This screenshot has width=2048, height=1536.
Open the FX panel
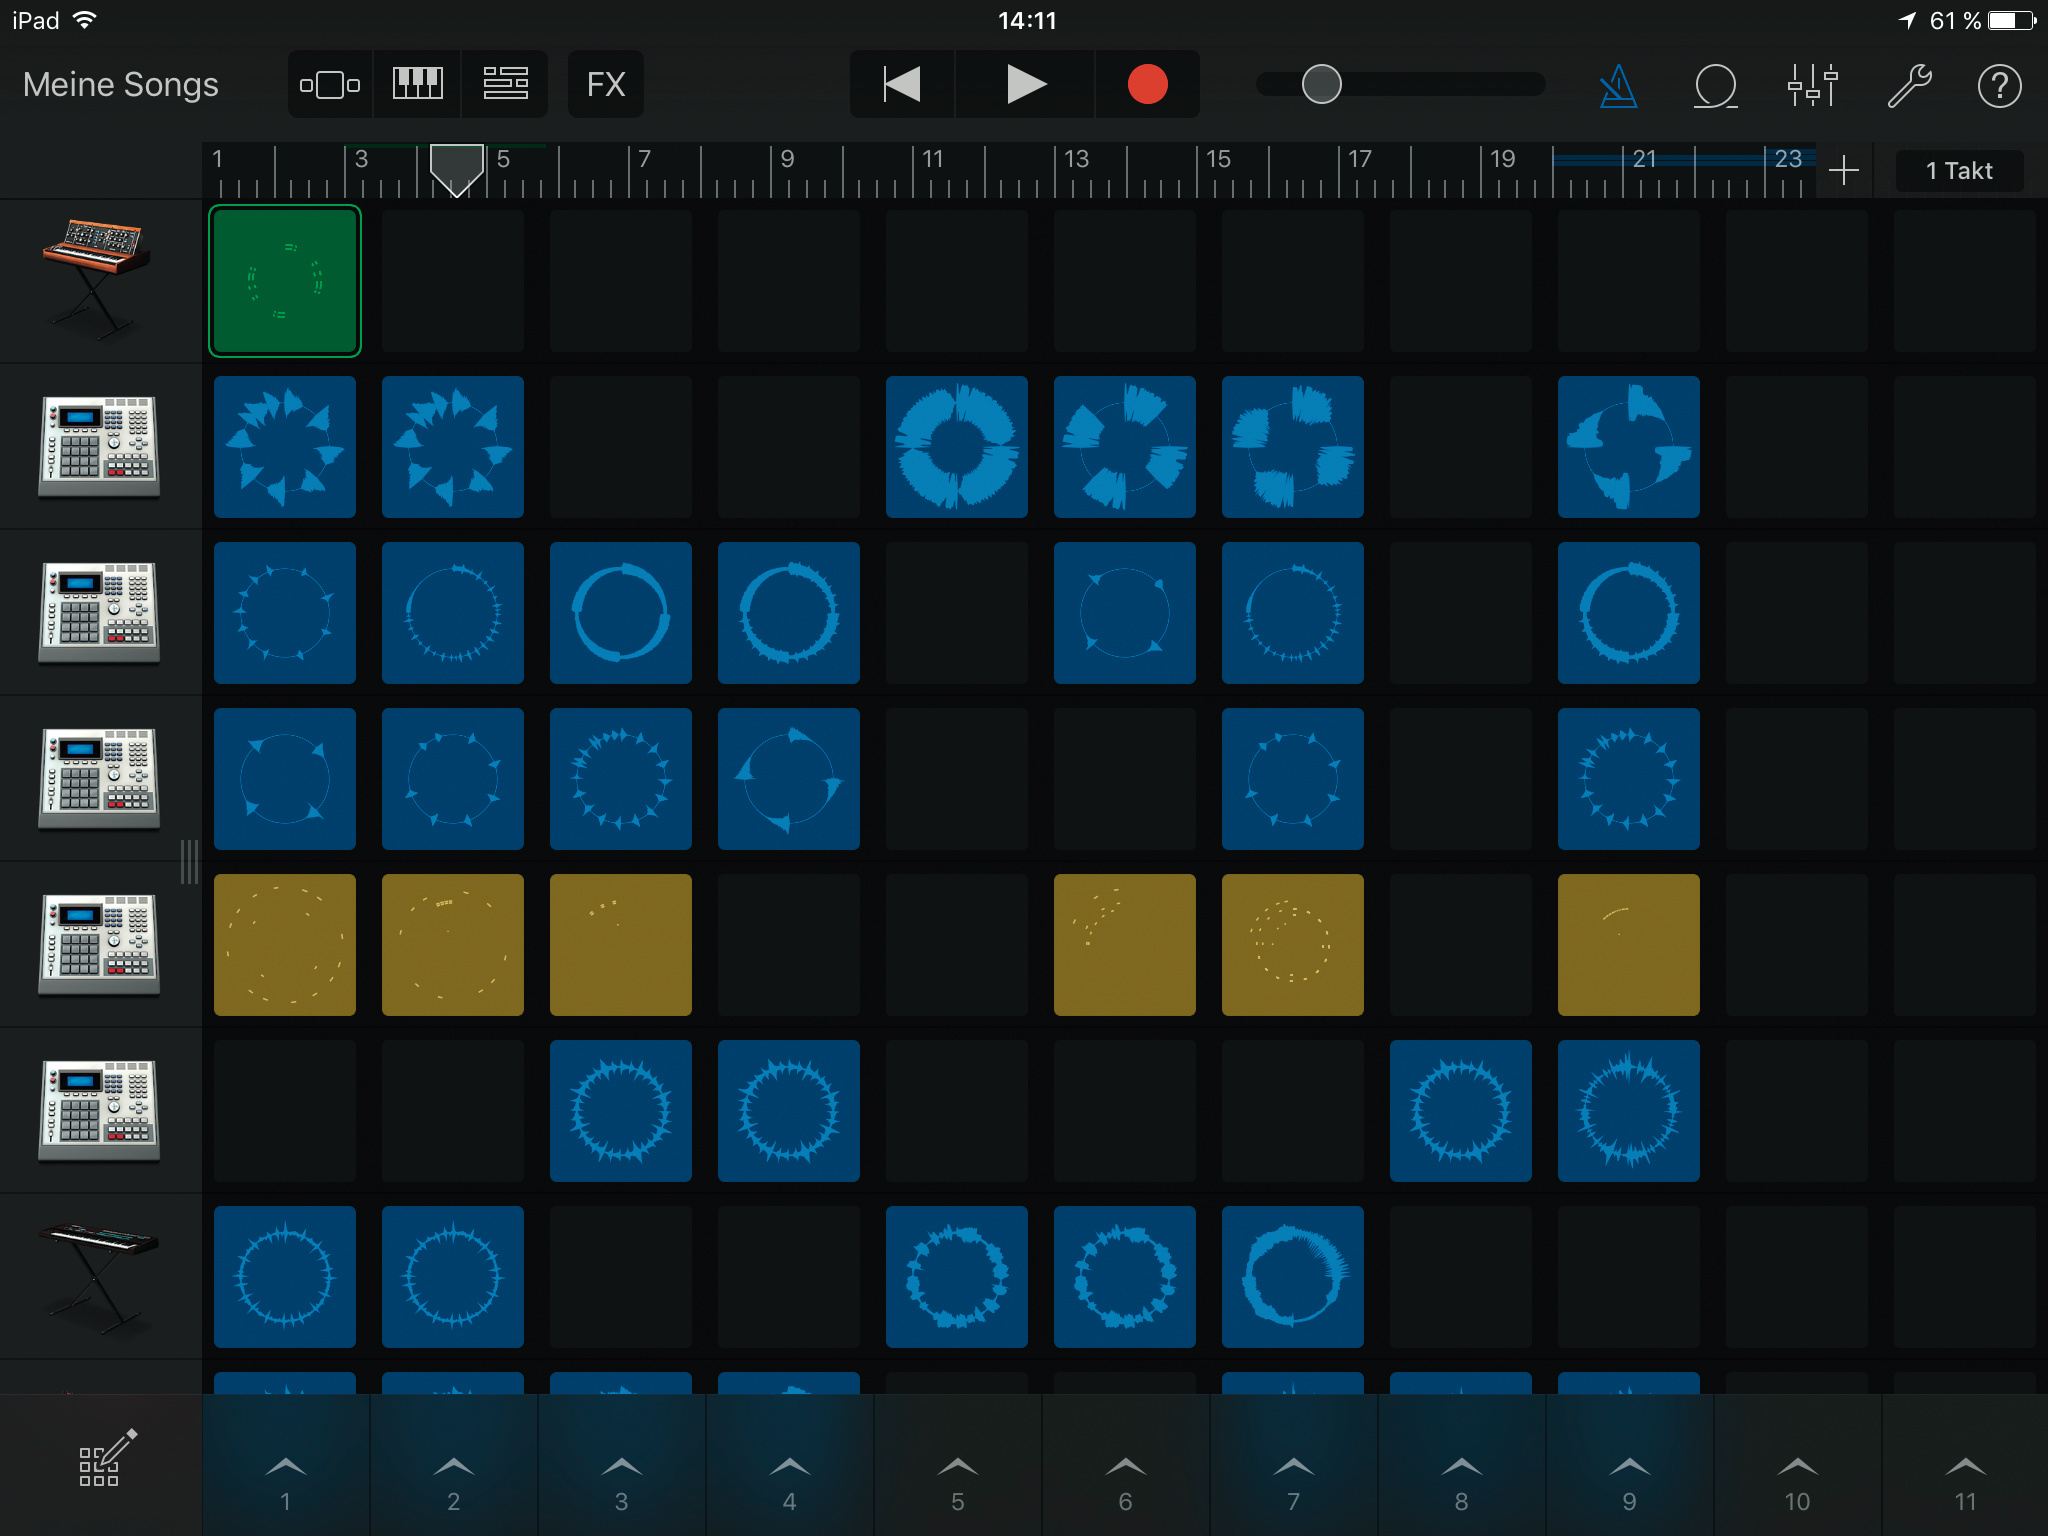point(605,84)
